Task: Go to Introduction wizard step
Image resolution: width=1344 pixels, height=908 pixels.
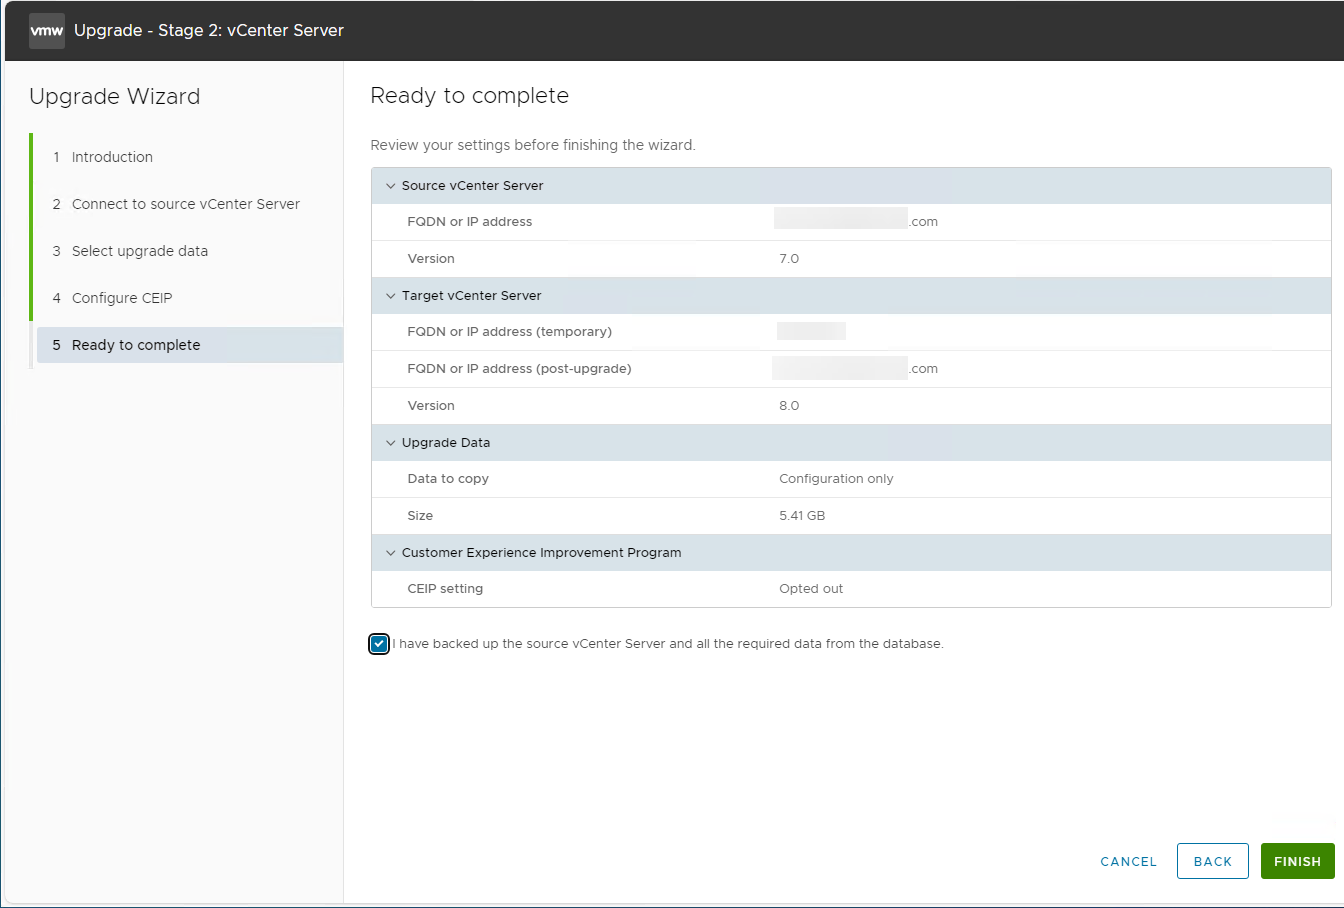Action: pyautogui.click(x=112, y=157)
